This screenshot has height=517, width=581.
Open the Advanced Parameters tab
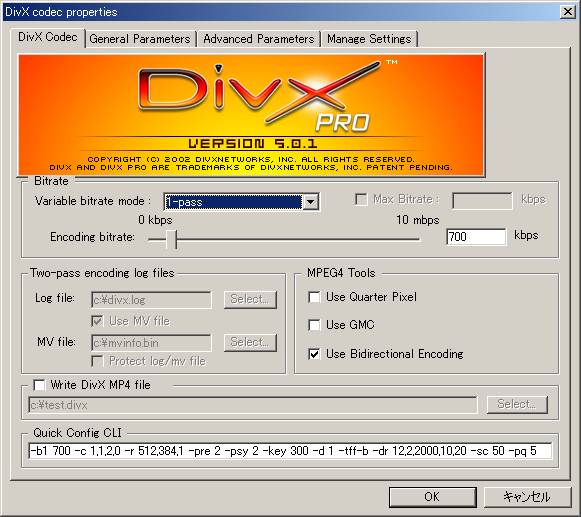[x=258, y=39]
